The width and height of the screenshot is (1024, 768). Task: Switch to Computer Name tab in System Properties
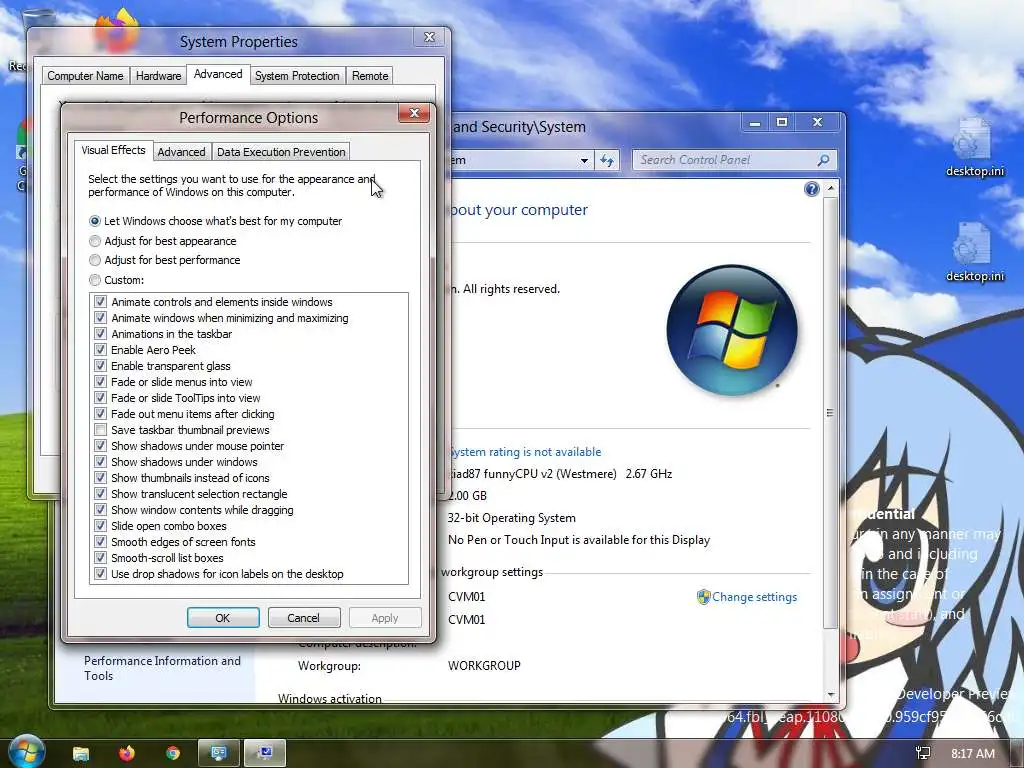tap(86, 76)
